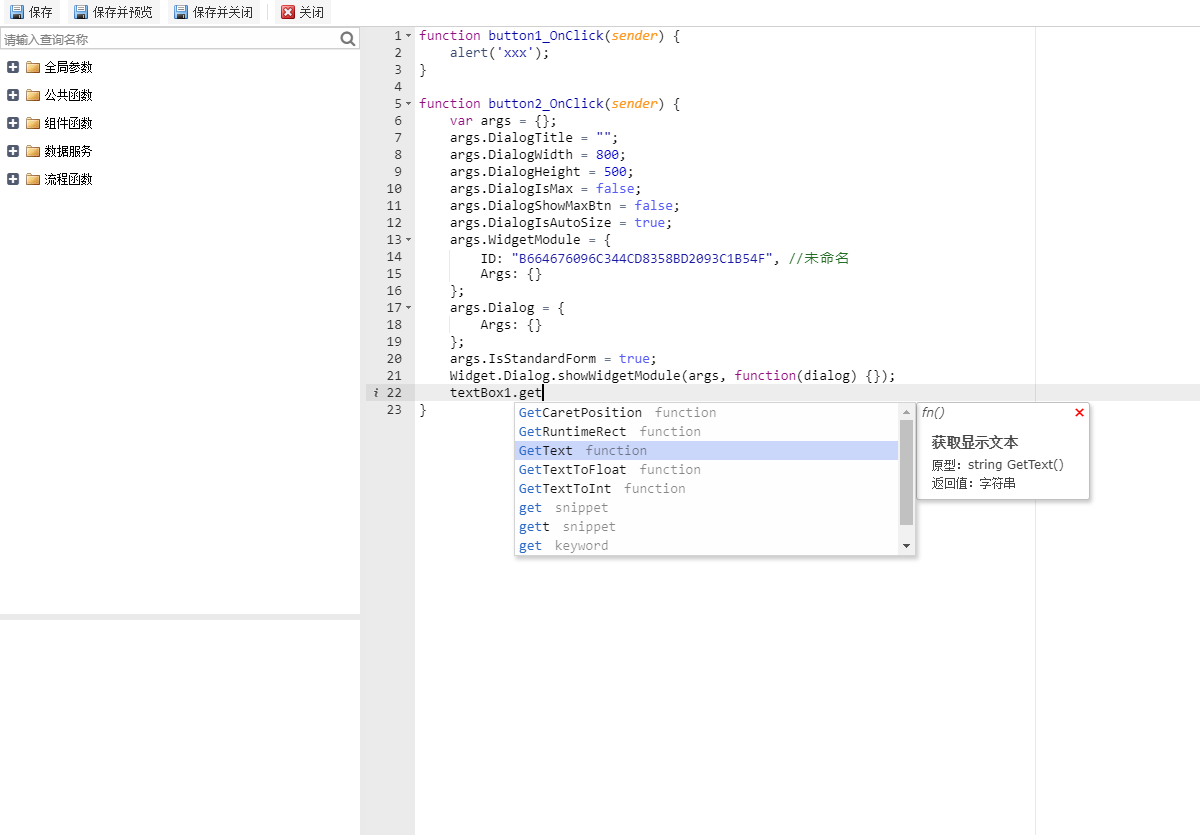
Task: Select the 数据服务 tree label
Action: click(x=68, y=151)
